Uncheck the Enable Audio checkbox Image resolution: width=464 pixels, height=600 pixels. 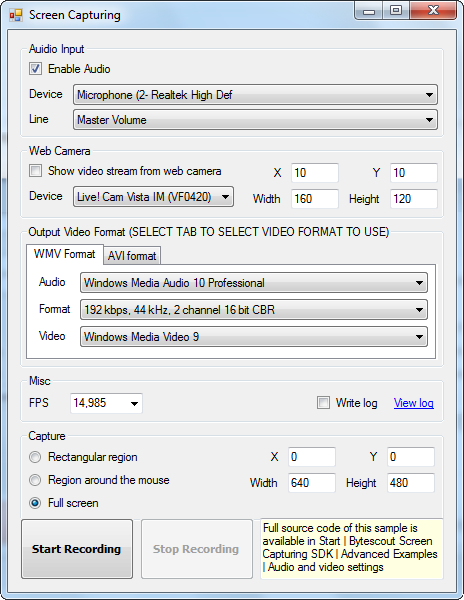tap(36, 69)
